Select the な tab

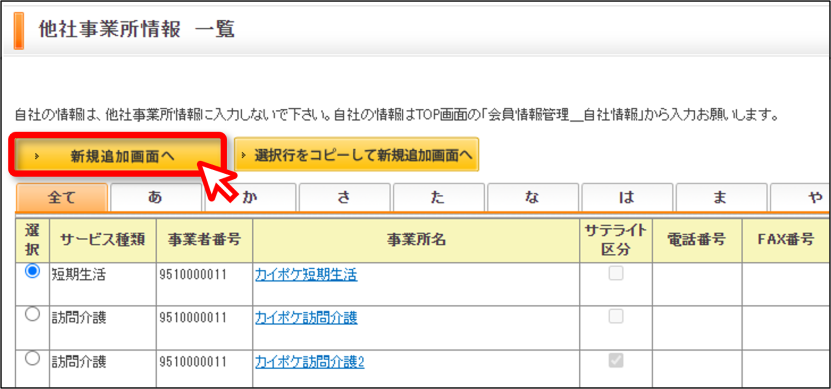(x=533, y=197)
